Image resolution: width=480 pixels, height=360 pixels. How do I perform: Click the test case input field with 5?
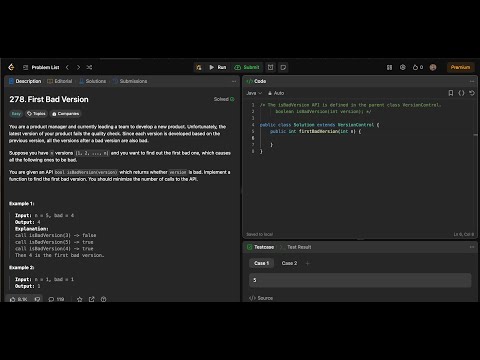[360, 280]
